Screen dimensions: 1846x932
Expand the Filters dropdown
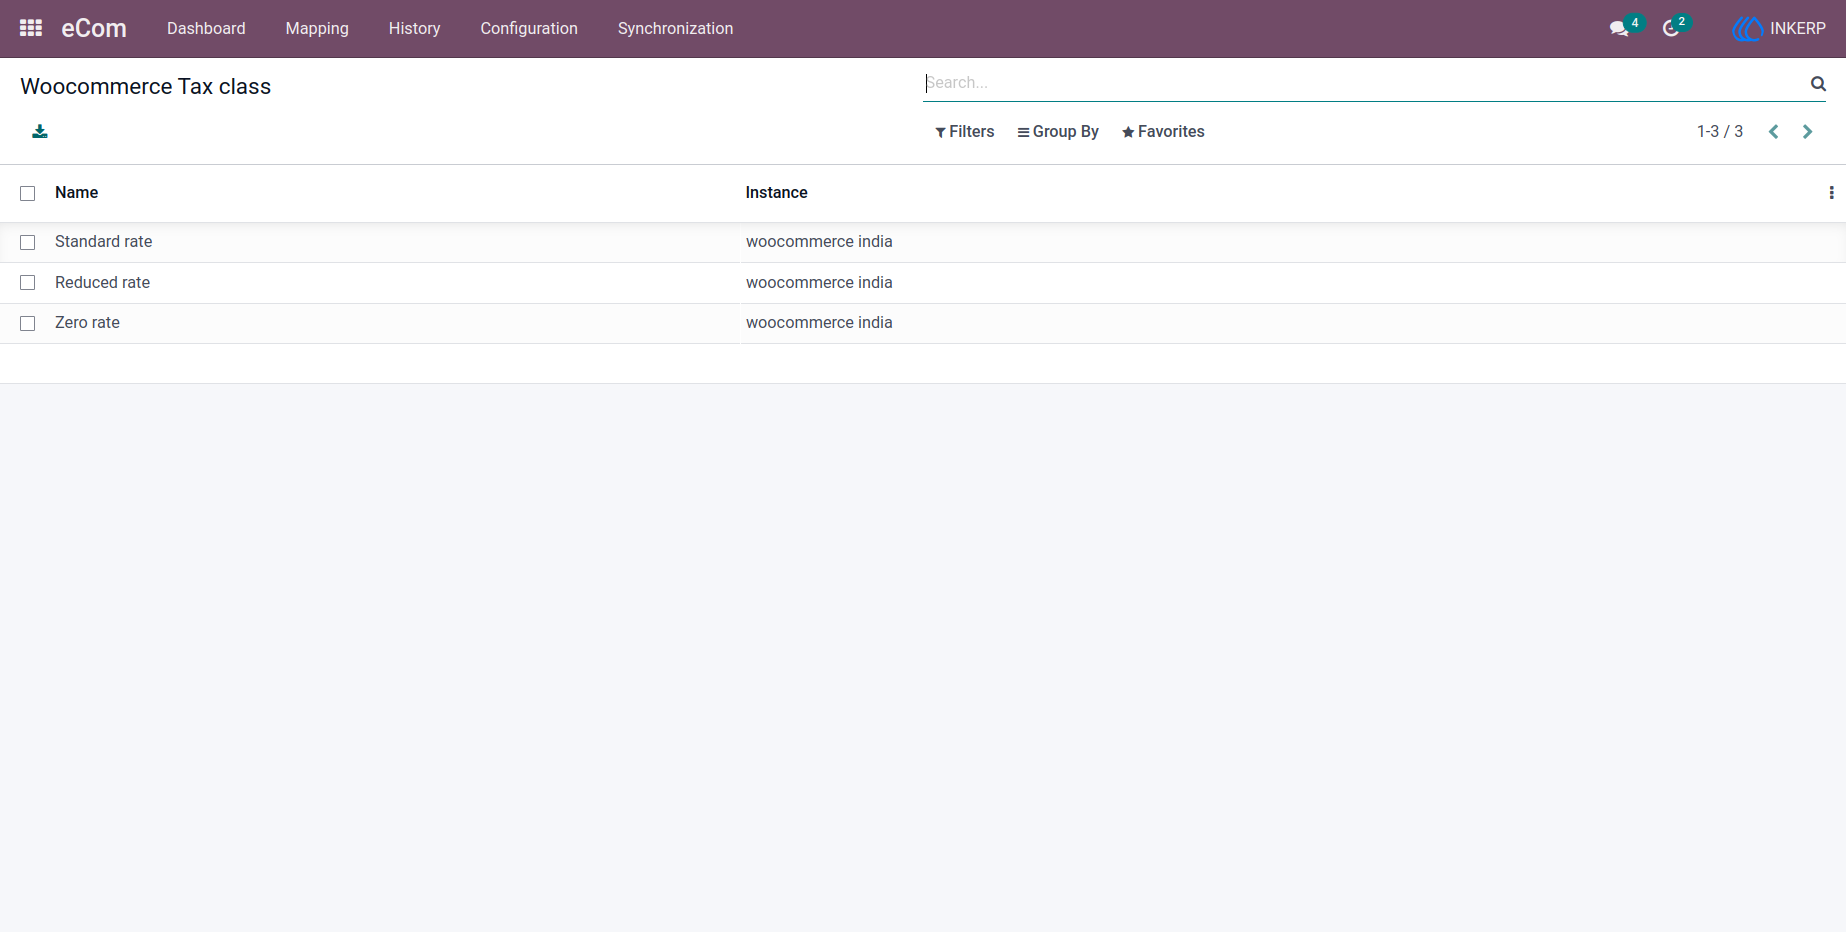tap(964, 132)
